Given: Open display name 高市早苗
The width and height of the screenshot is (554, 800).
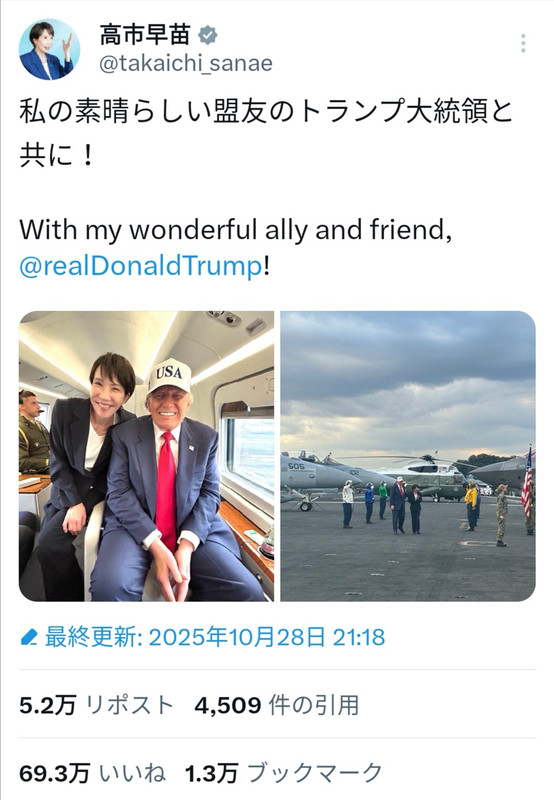Looking at the screenshot, I should point(144,35).
